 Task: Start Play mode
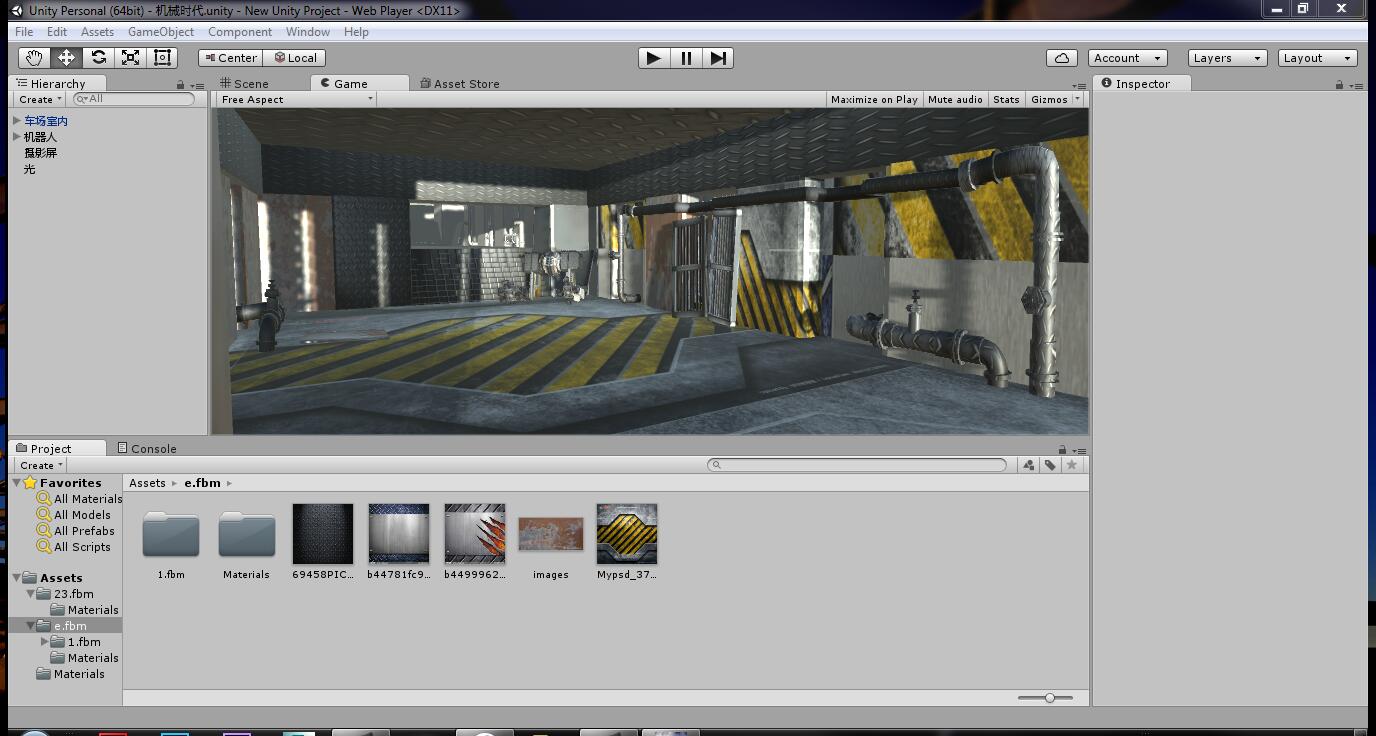click(654, 58)
